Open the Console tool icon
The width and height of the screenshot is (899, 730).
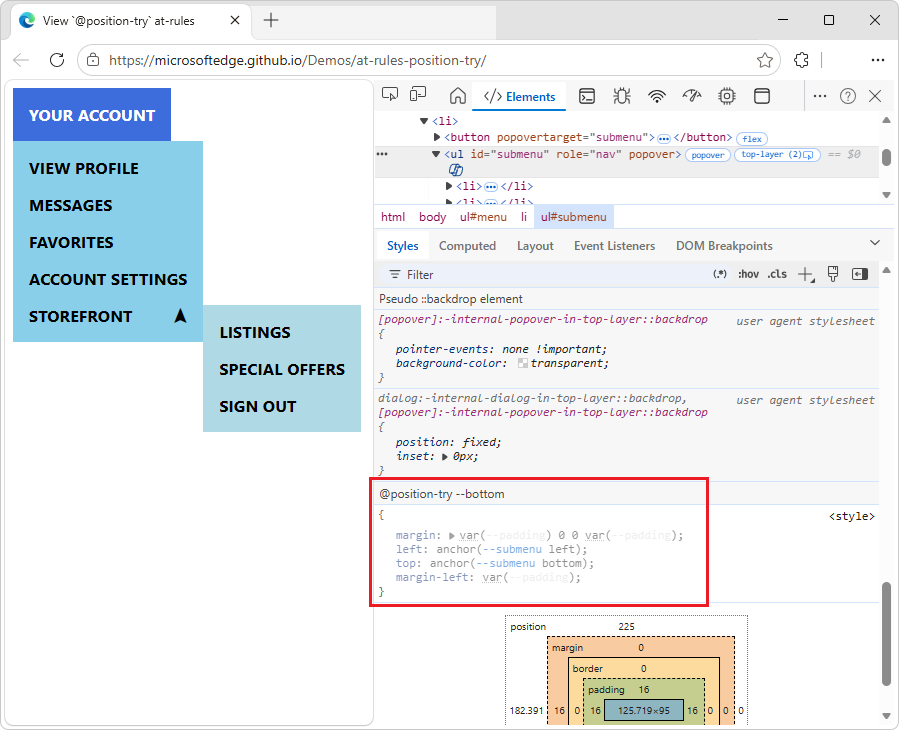587,96
